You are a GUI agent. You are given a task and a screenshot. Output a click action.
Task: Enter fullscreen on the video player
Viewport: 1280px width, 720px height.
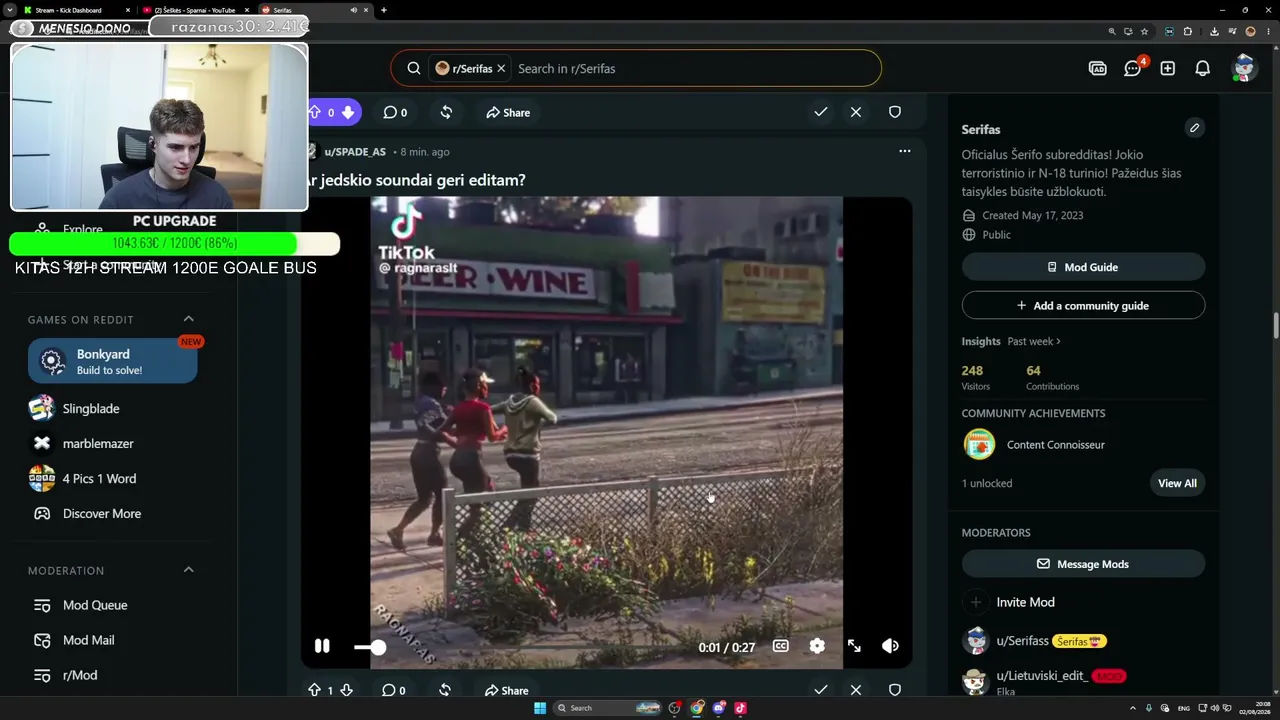pos(854,646)
